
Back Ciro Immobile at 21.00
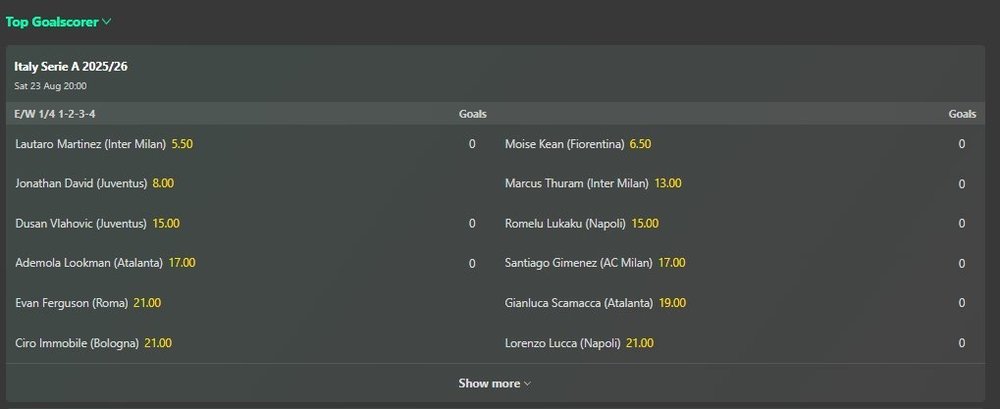[158, 343]
